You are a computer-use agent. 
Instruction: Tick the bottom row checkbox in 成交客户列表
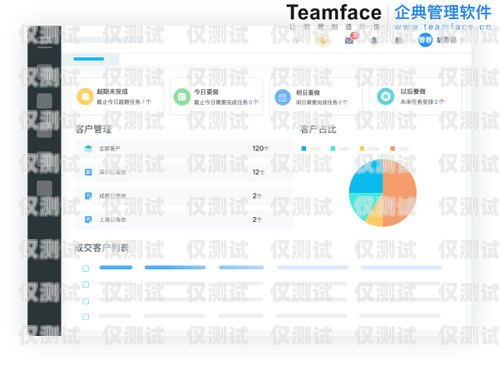86,317
